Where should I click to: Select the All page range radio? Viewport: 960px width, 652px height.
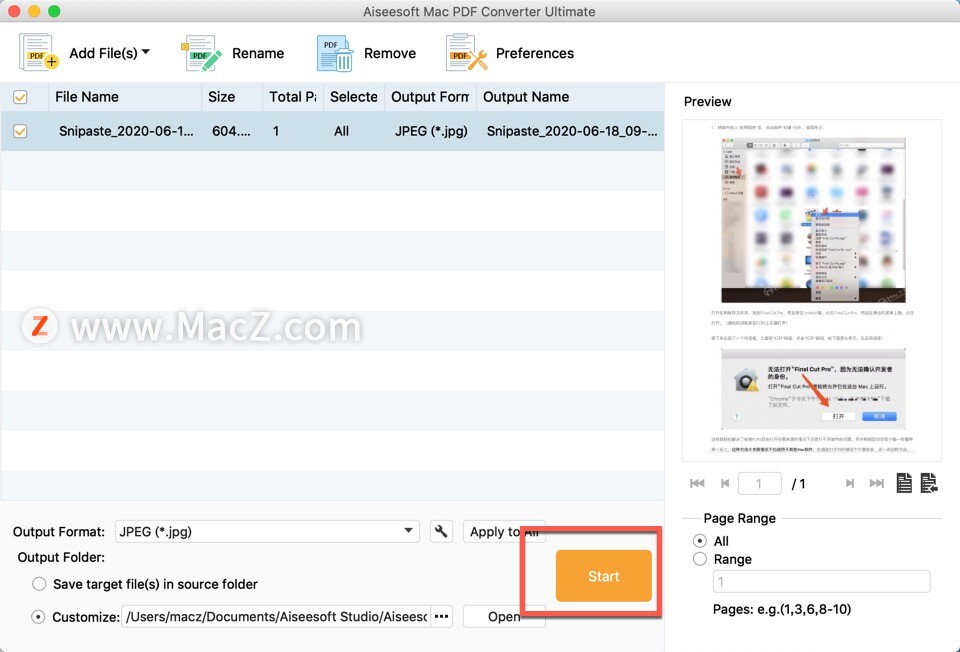pos(700,541)
